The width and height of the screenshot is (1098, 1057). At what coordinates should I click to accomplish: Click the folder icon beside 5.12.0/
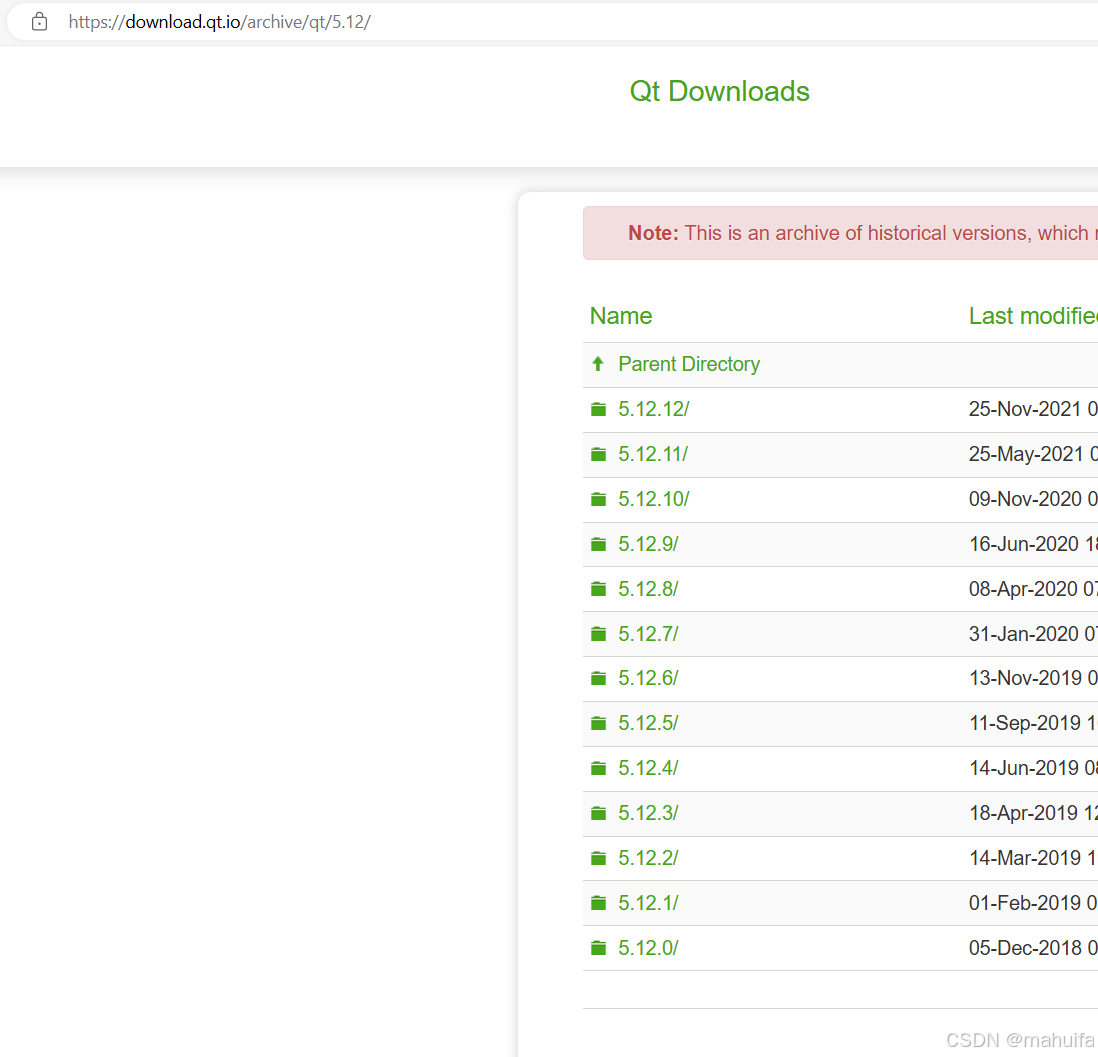pyautogui.click(x=599, y=948)
